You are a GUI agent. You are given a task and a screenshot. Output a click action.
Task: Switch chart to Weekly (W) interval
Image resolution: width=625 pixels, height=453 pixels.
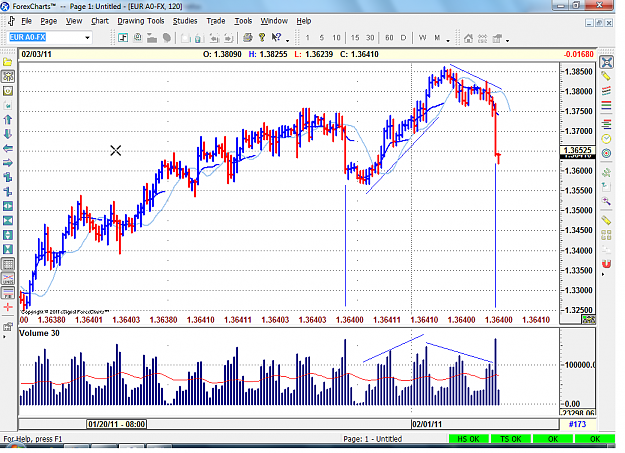click(423, 38)
